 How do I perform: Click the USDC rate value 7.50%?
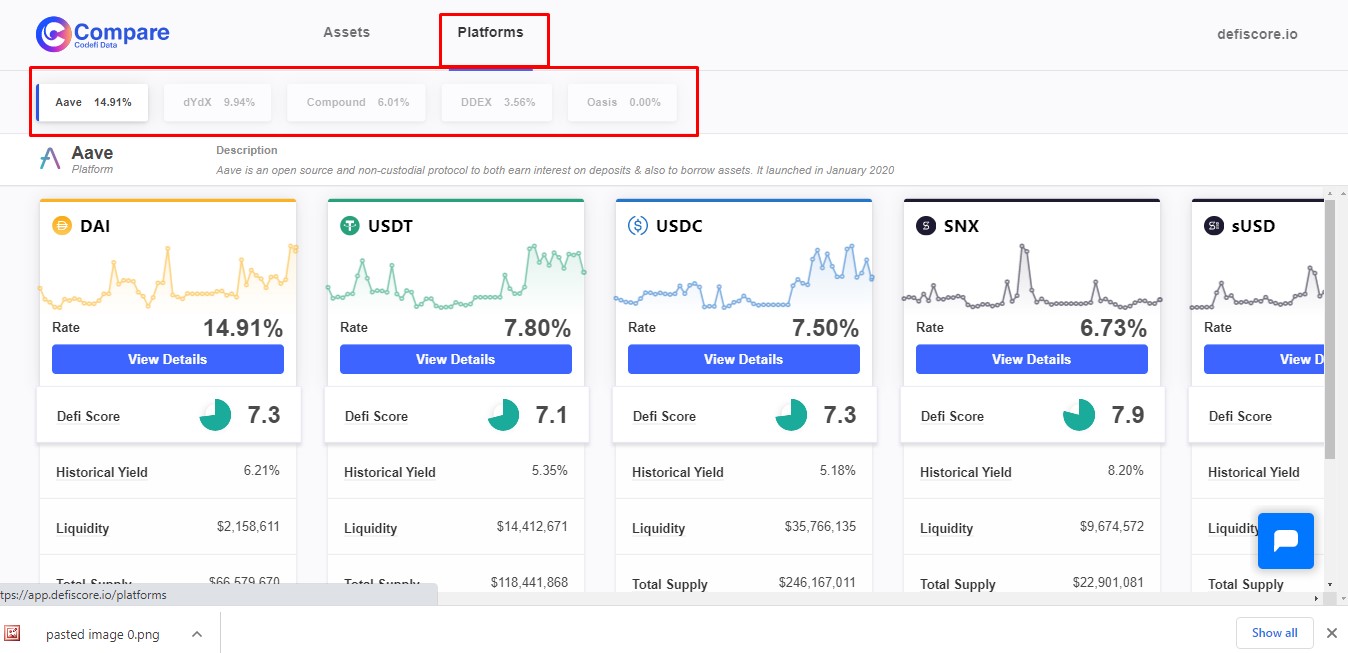(826, 328)
